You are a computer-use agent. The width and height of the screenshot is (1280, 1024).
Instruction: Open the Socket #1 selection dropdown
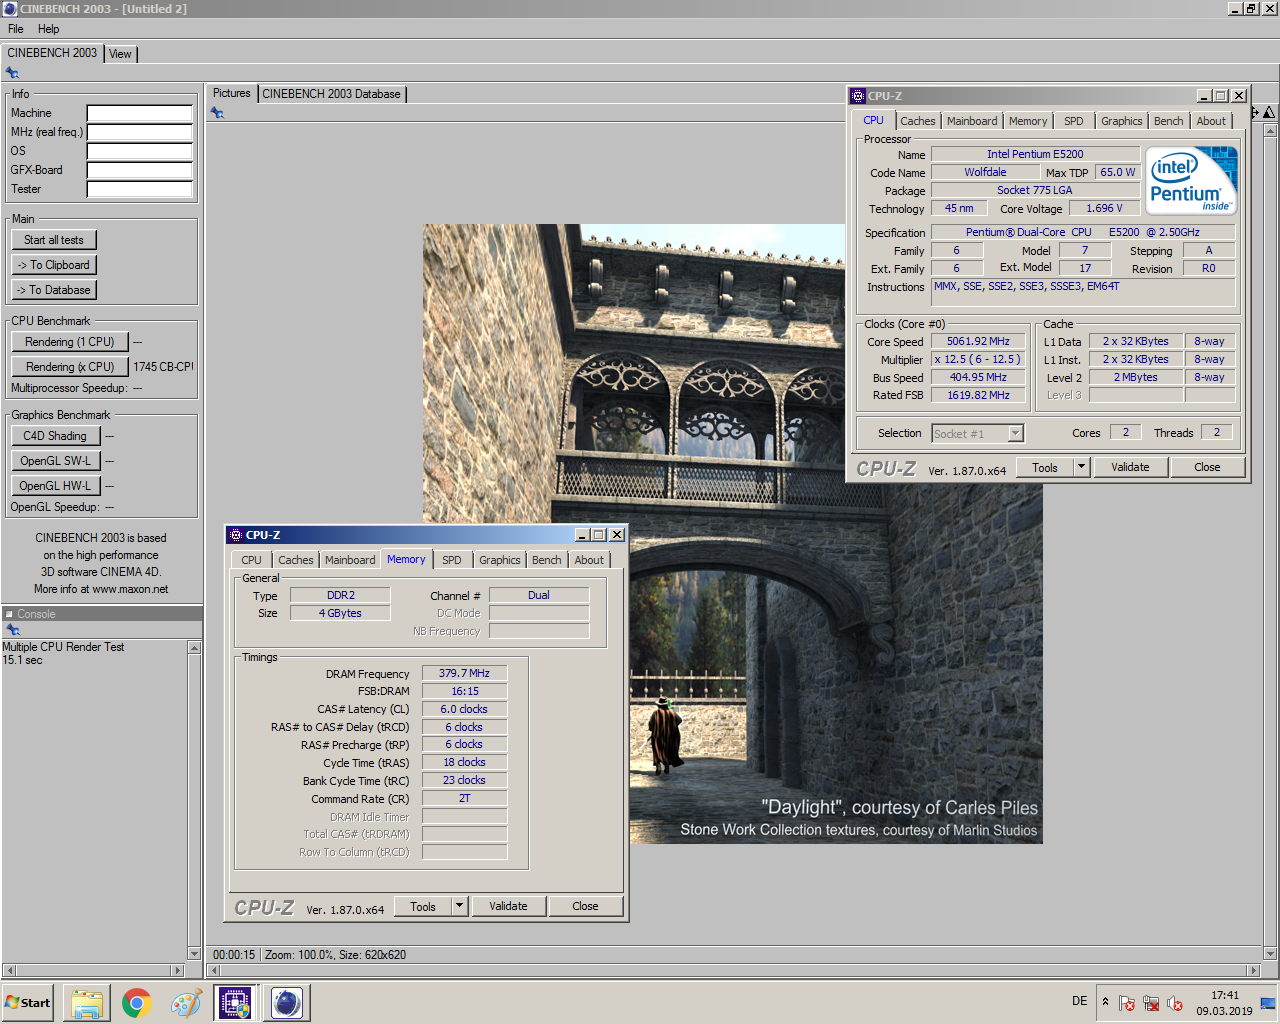(1016, 434)
